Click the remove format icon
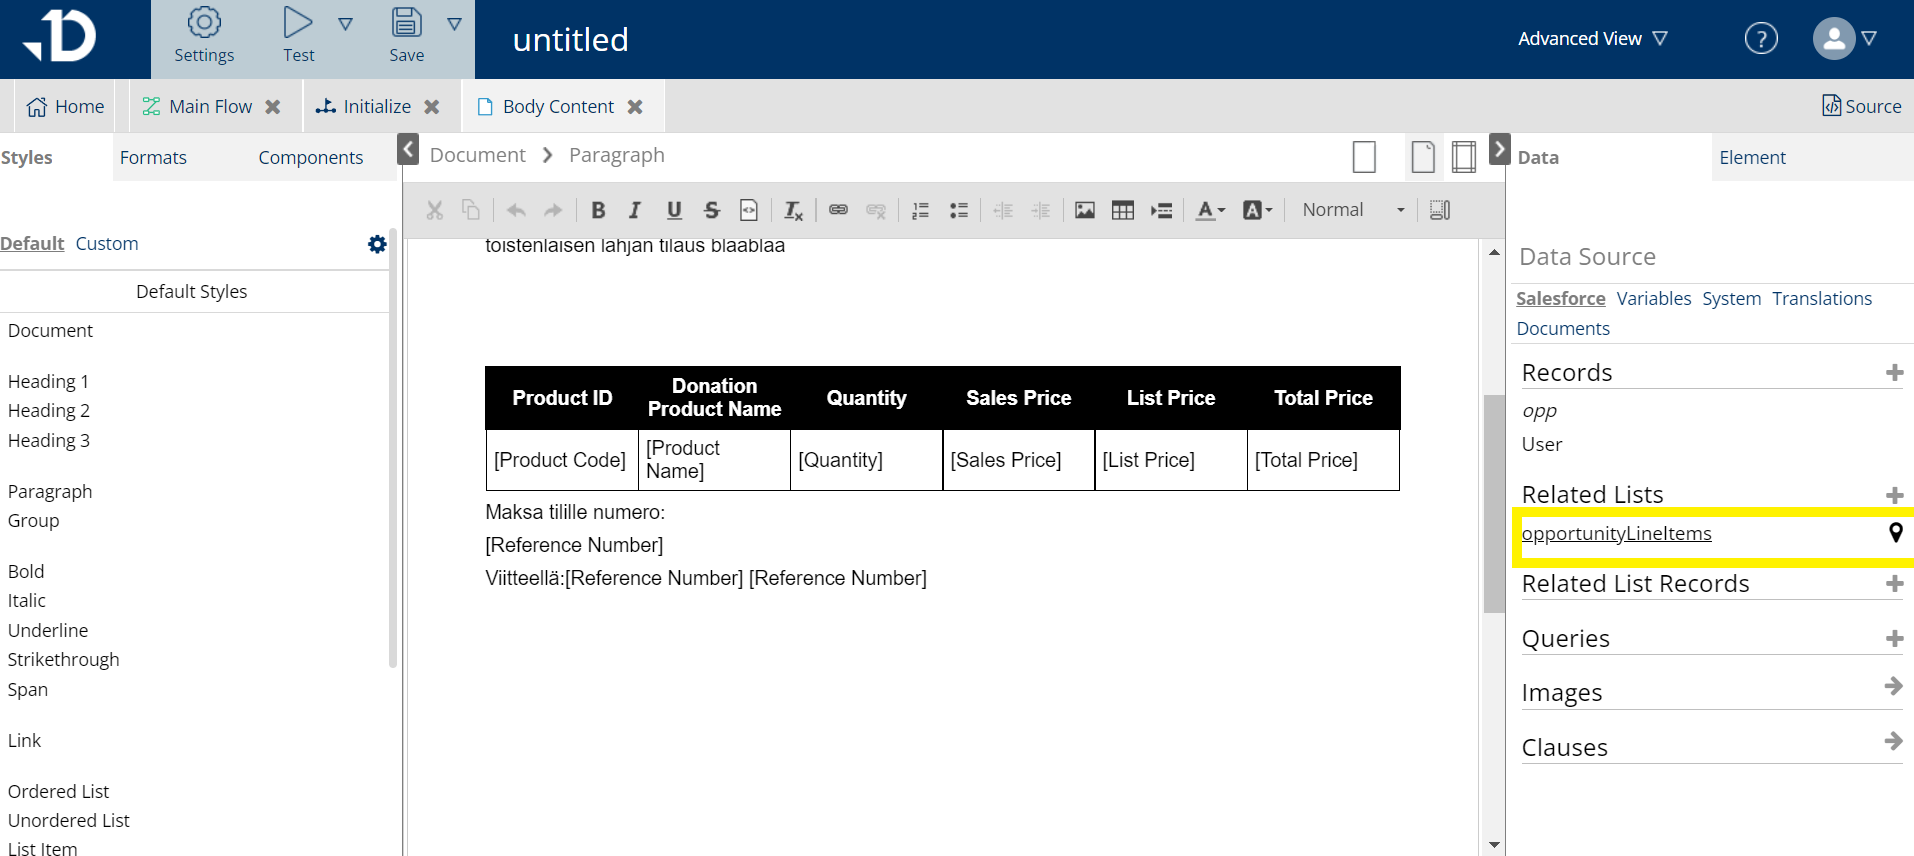 (x=793, y=210)
